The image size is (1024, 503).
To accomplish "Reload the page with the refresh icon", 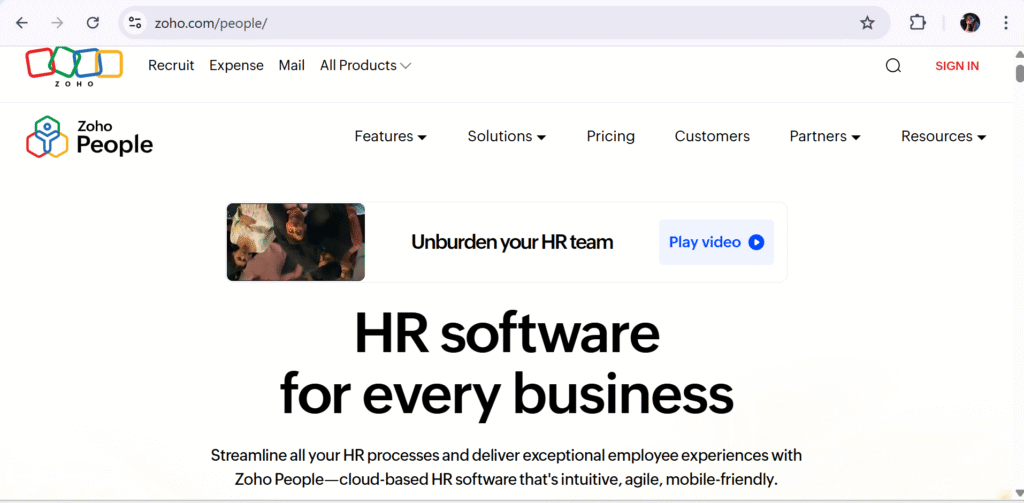I will (x=93, y=23).
